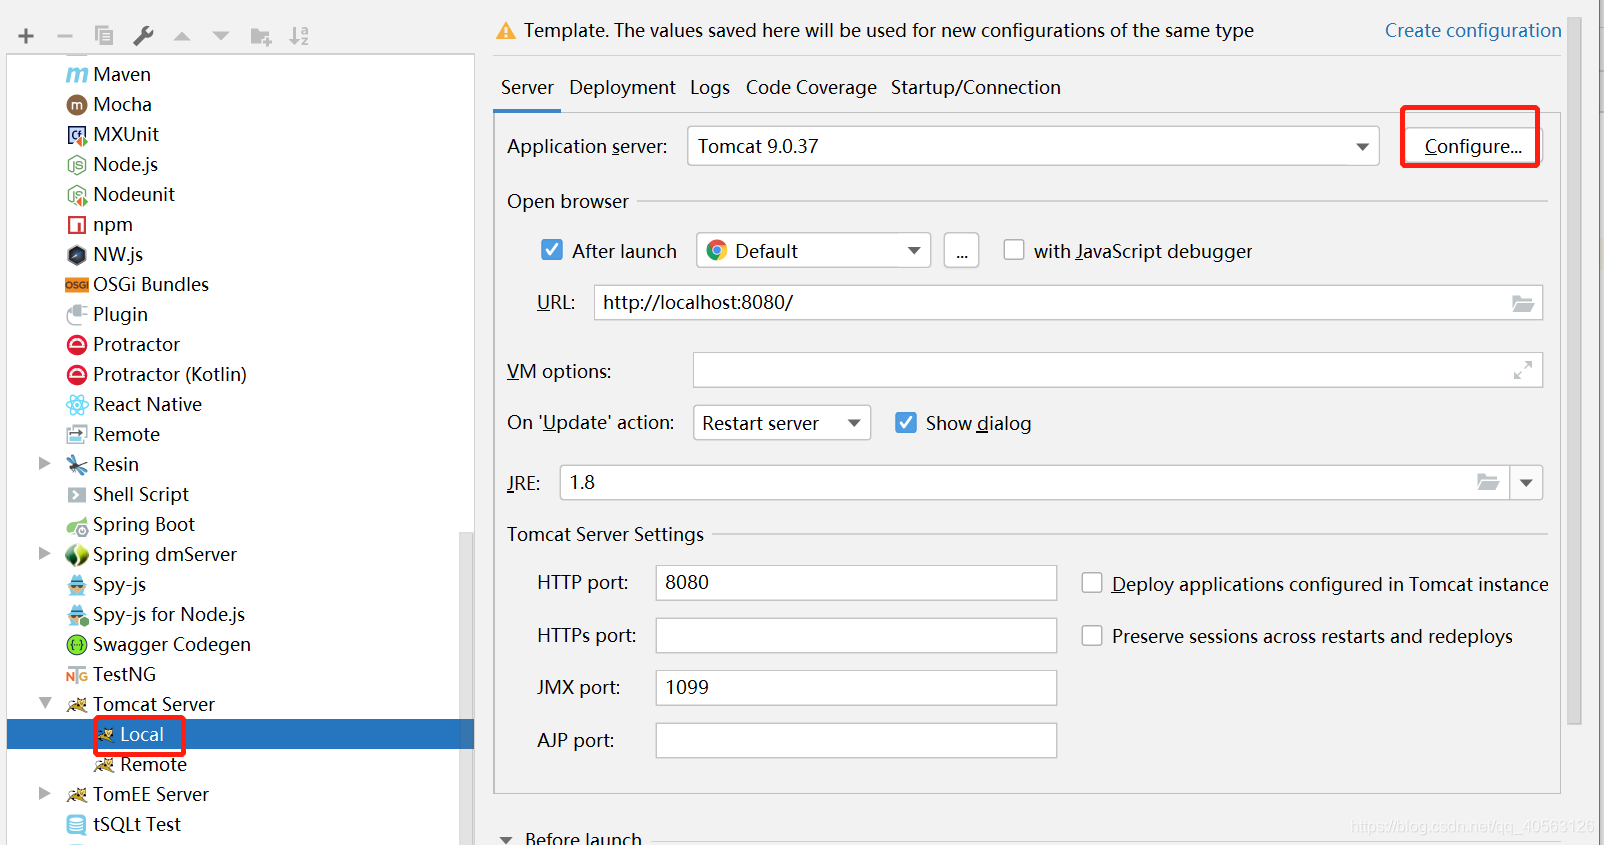
Task: Switch to the Startup/Connection tab
Action: point(976,87)
